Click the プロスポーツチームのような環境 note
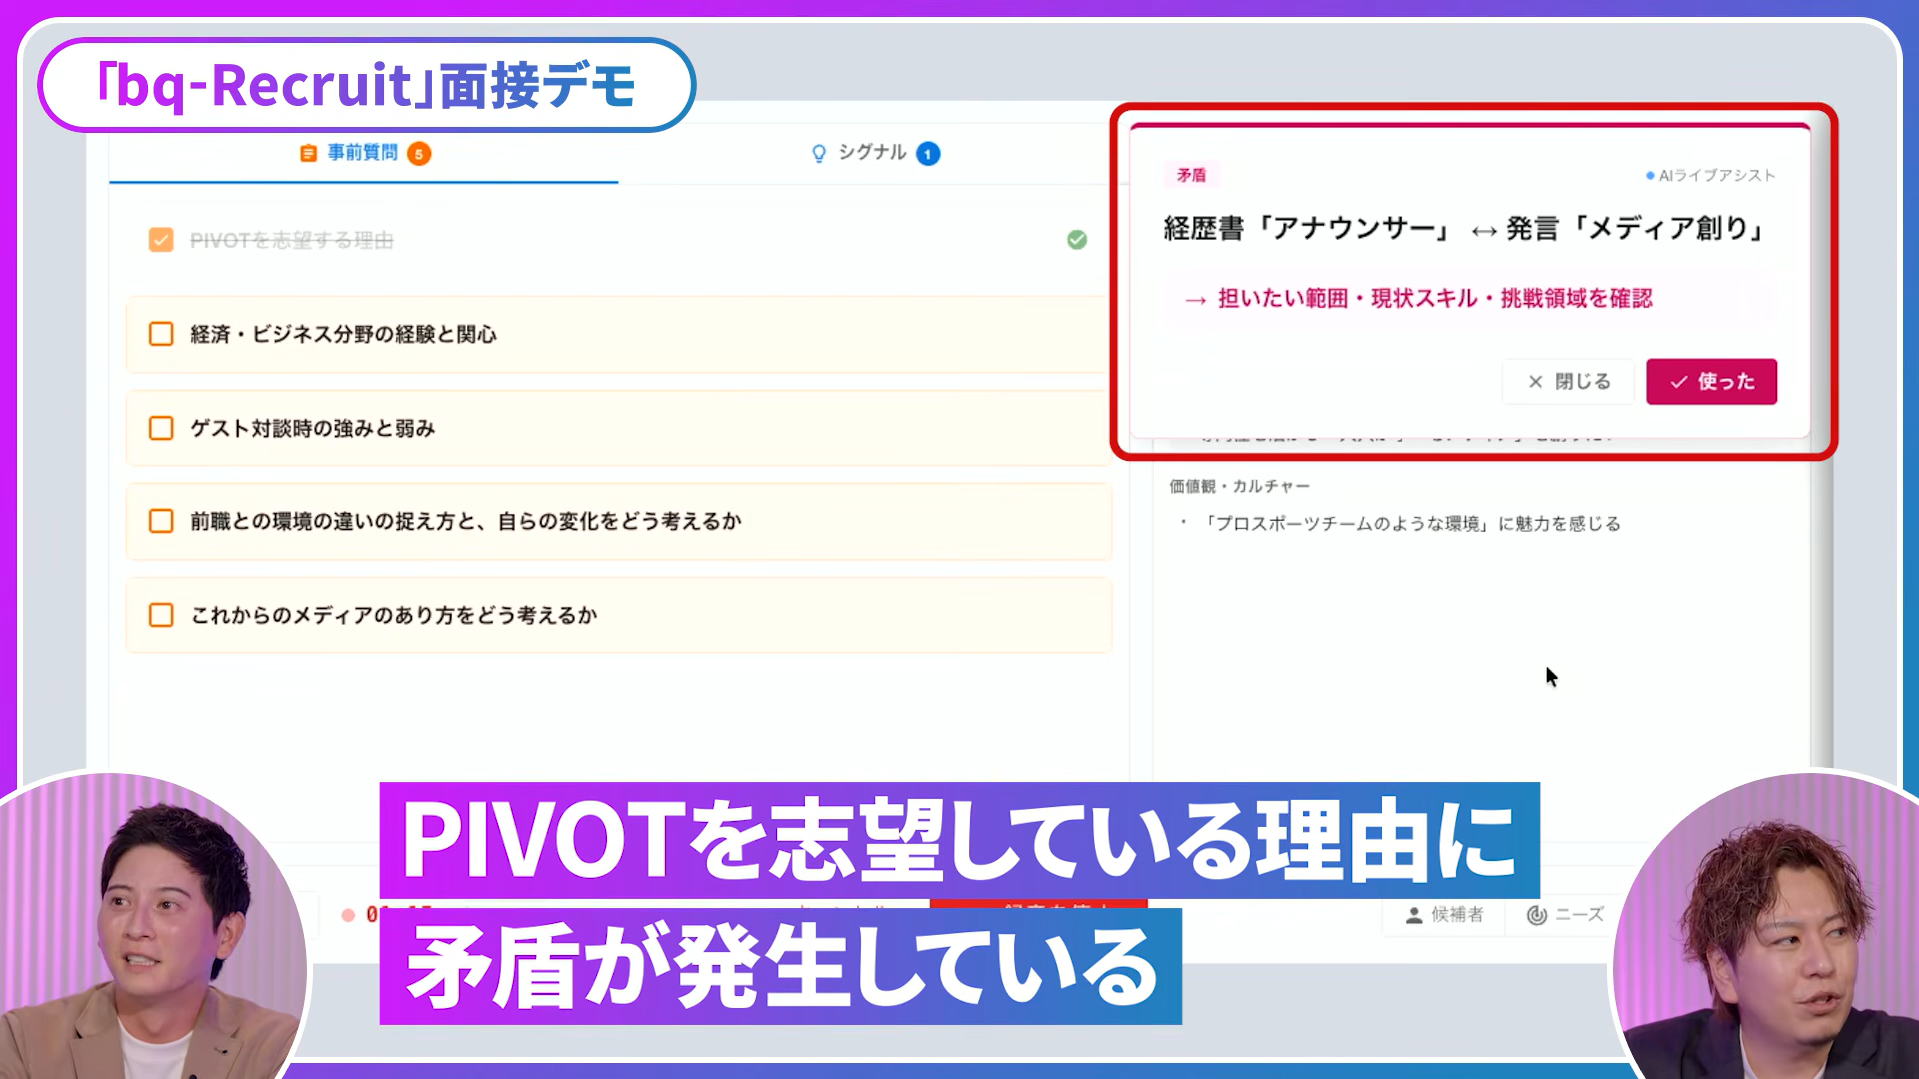 click(1410, 524)
